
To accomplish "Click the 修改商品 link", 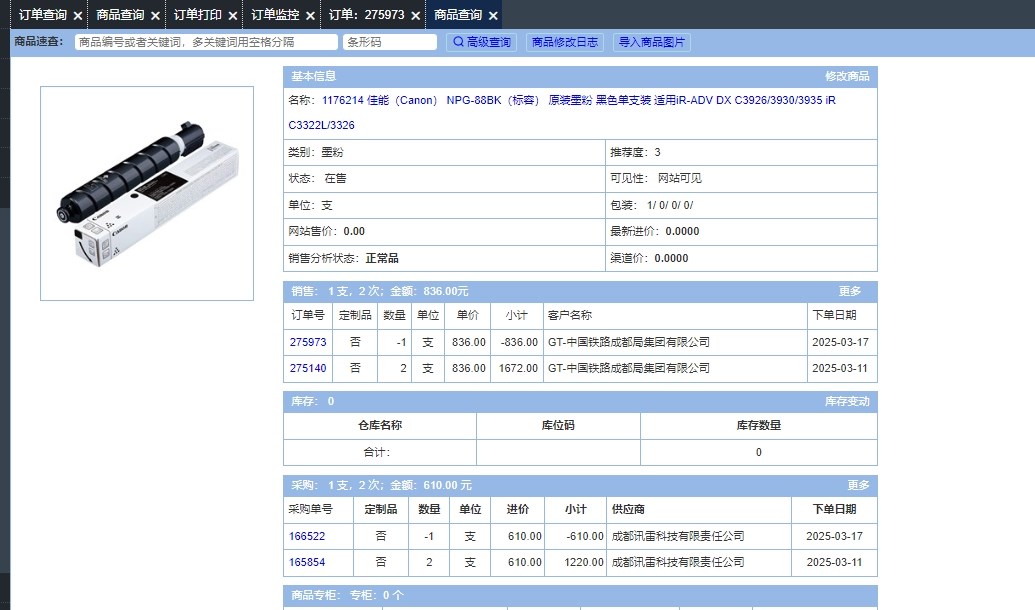I will coord(847,77).
